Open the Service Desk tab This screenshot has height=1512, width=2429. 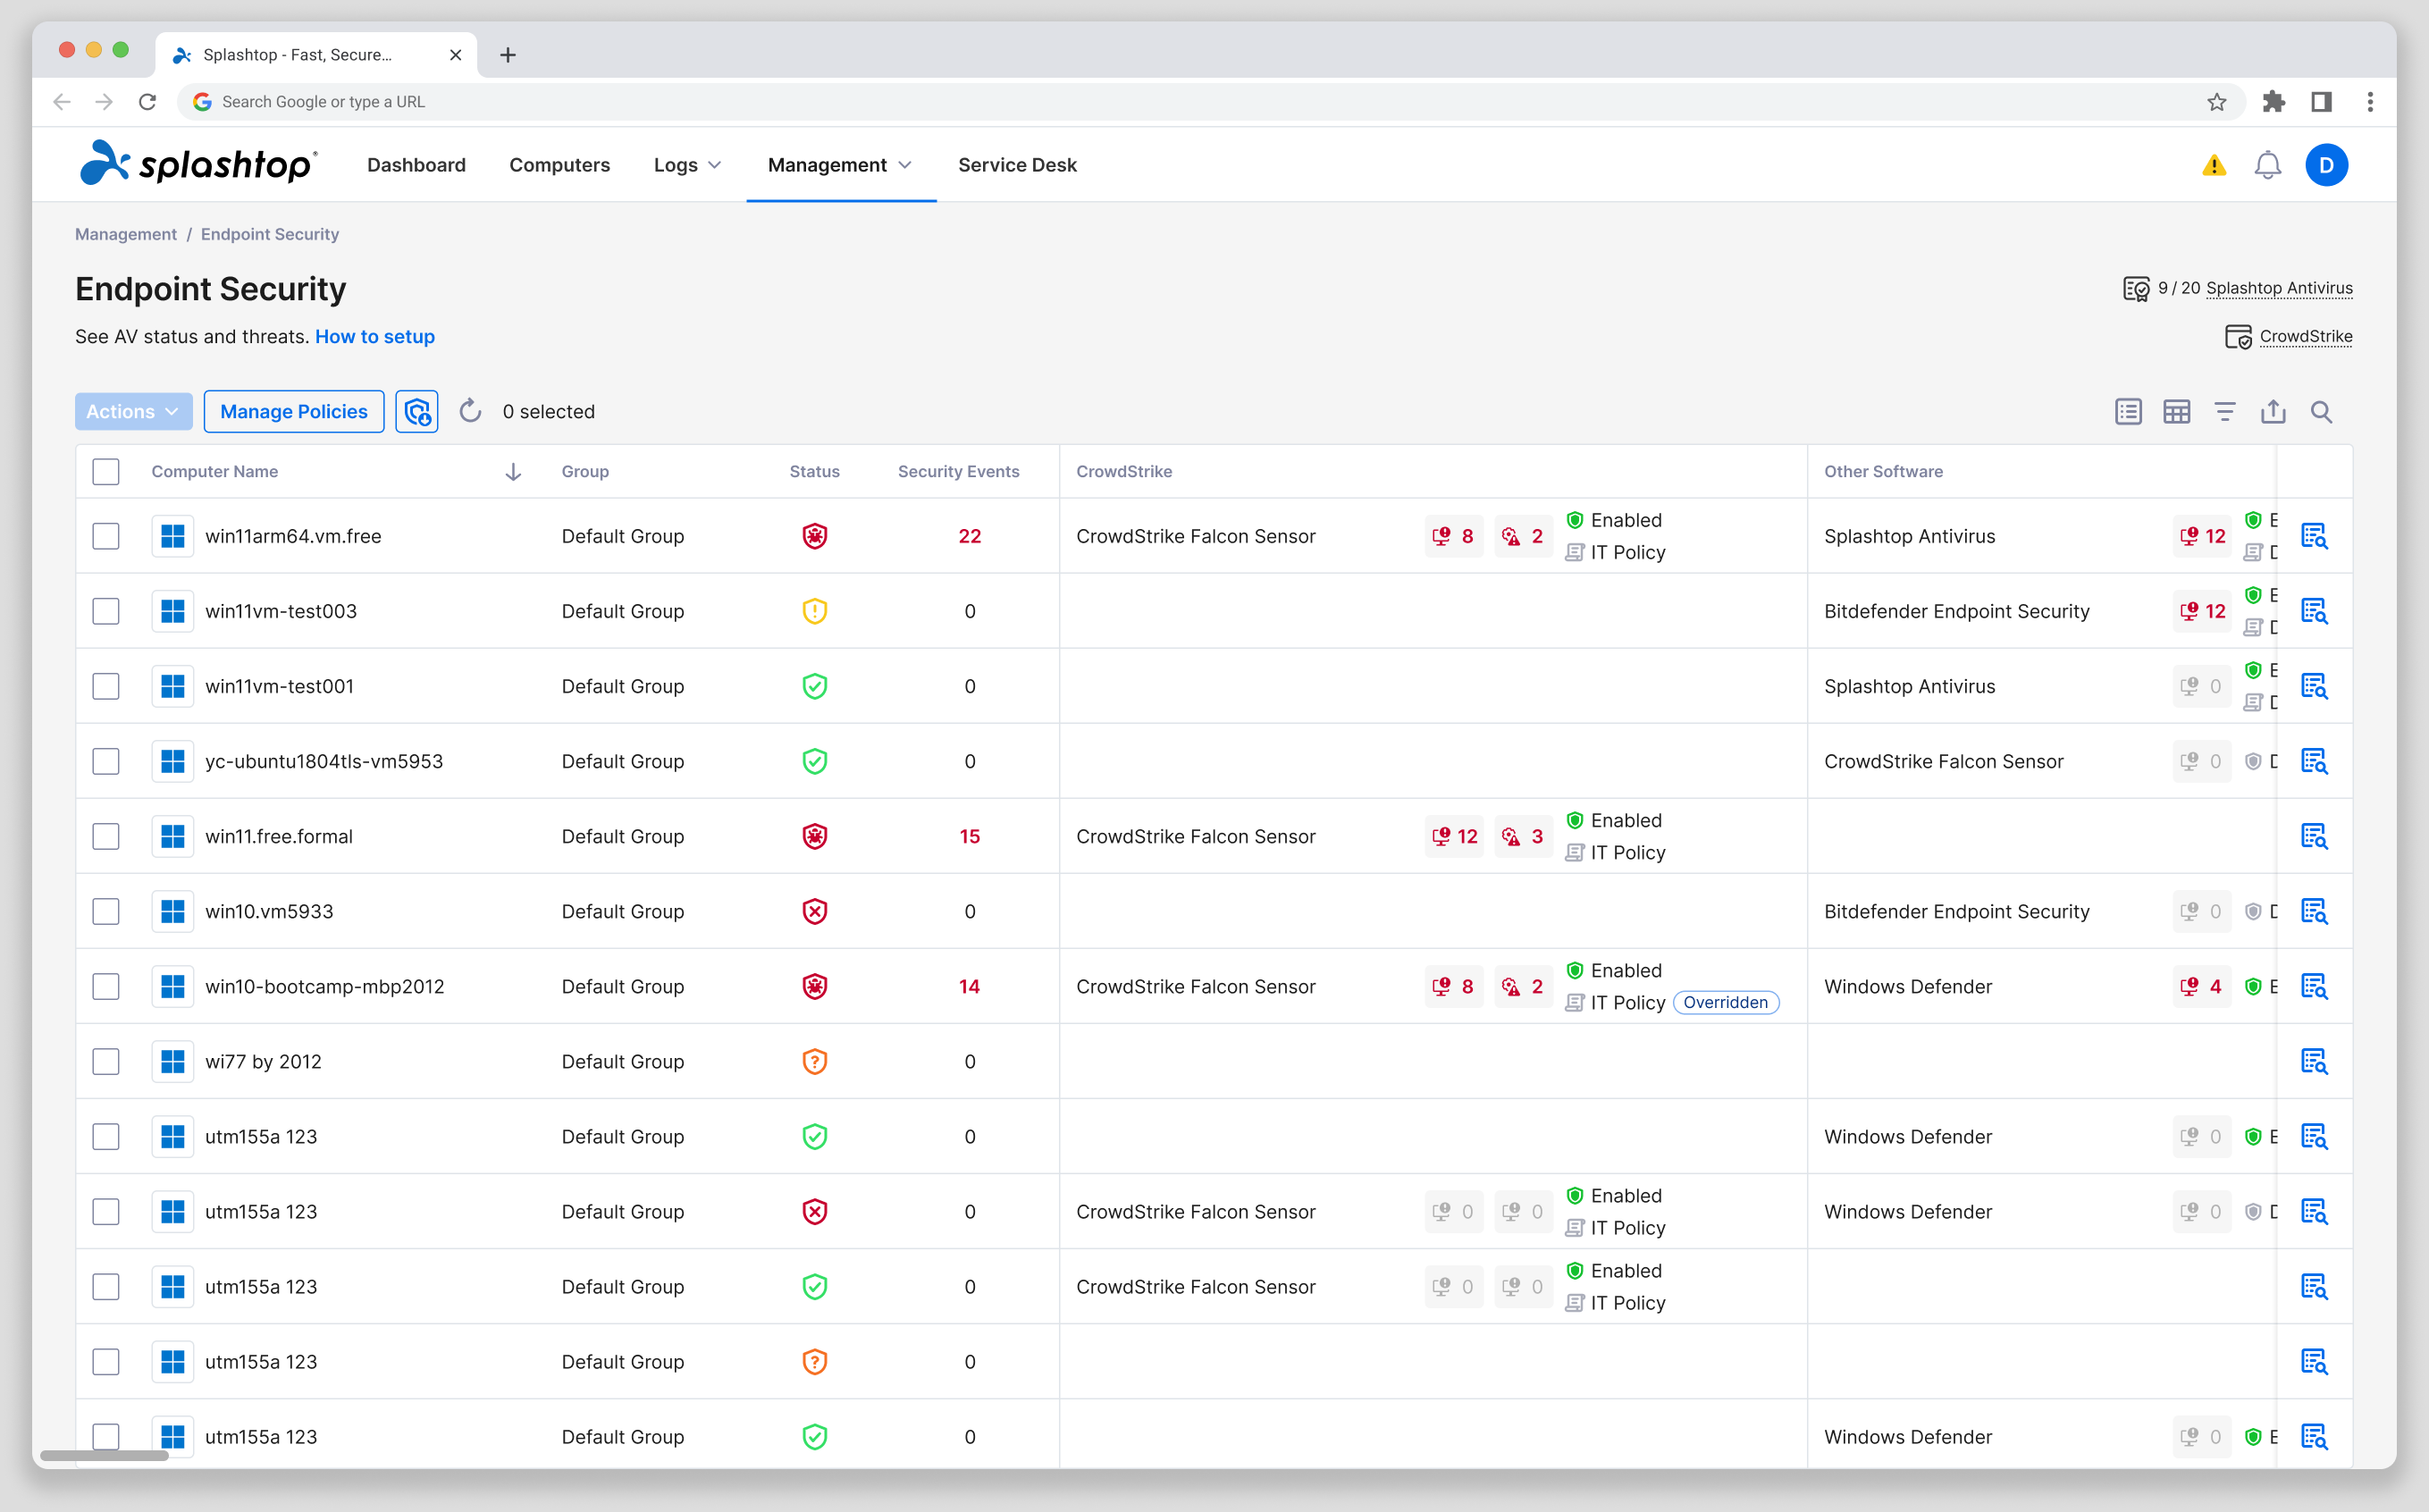pos(1017,165)
